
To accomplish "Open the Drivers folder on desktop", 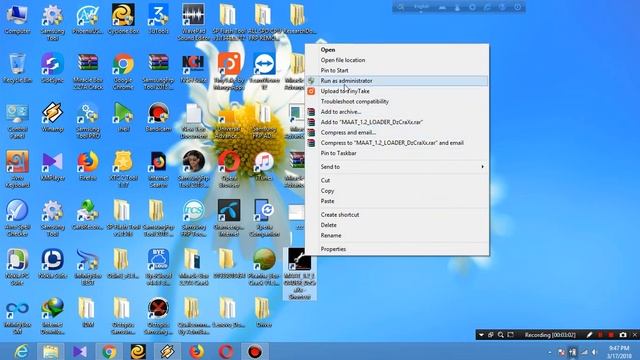I will tap(264, 313).
